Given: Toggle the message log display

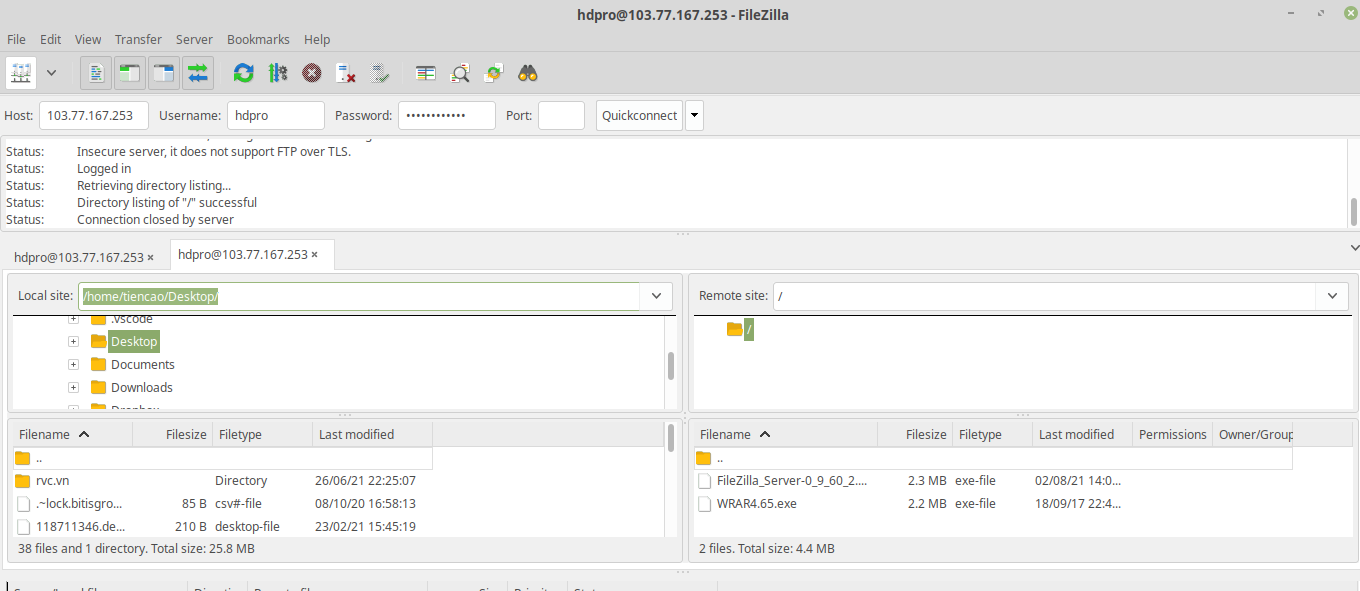Looking at the screenshot, I should pos(96,73).
